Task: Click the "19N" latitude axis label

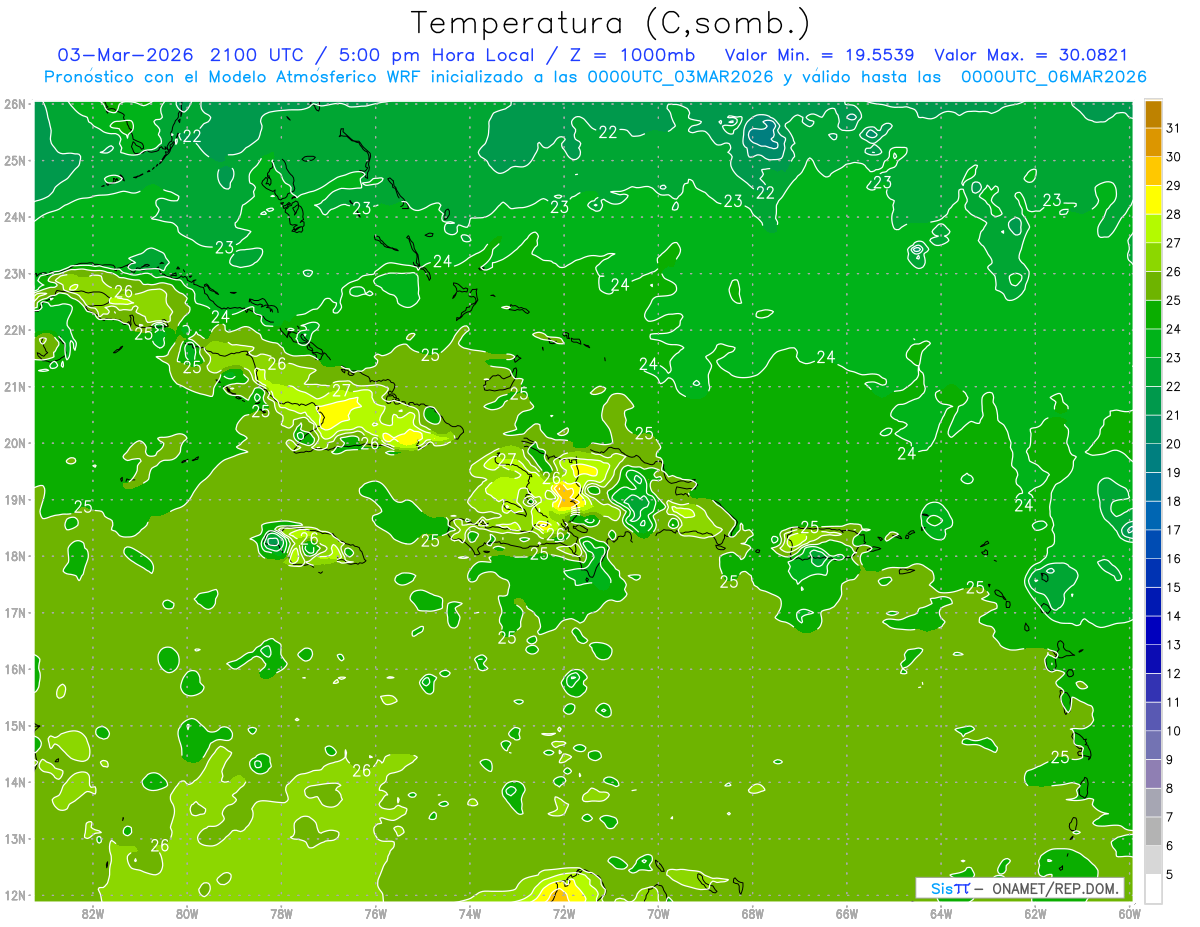Action: coord(14,499)
